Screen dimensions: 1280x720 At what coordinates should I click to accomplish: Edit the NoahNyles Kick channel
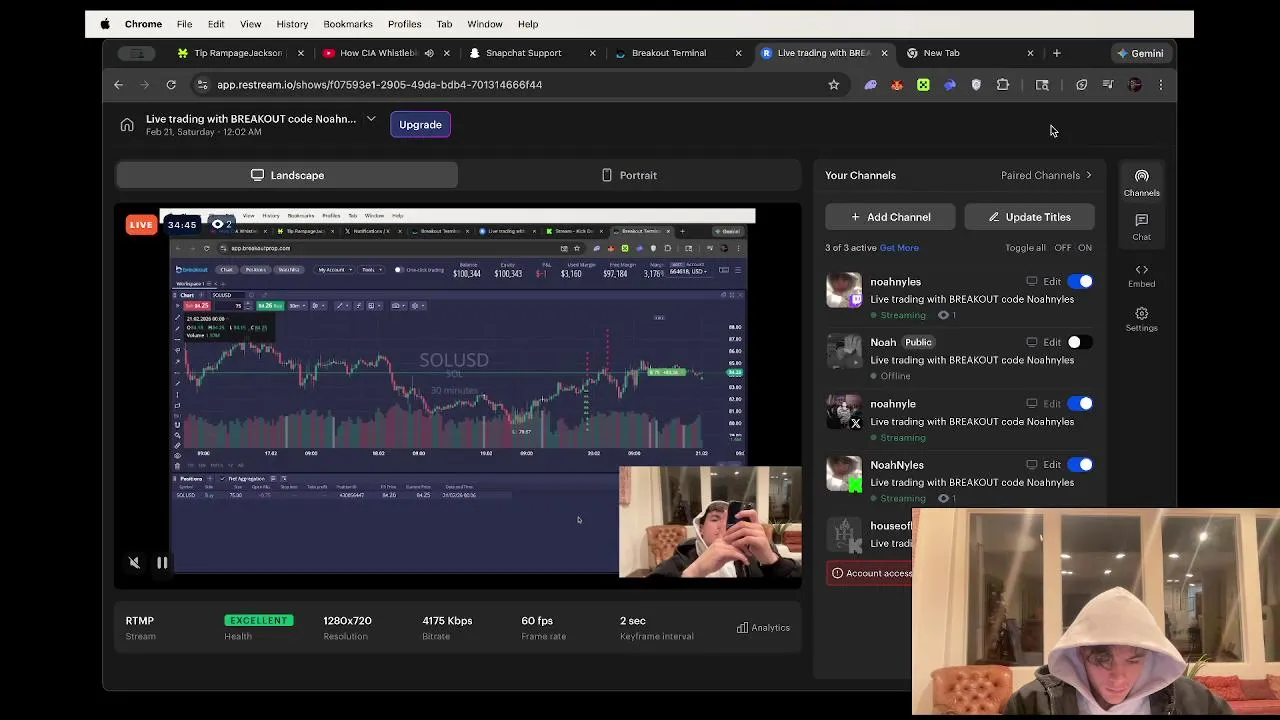(x=1052, y=465)
